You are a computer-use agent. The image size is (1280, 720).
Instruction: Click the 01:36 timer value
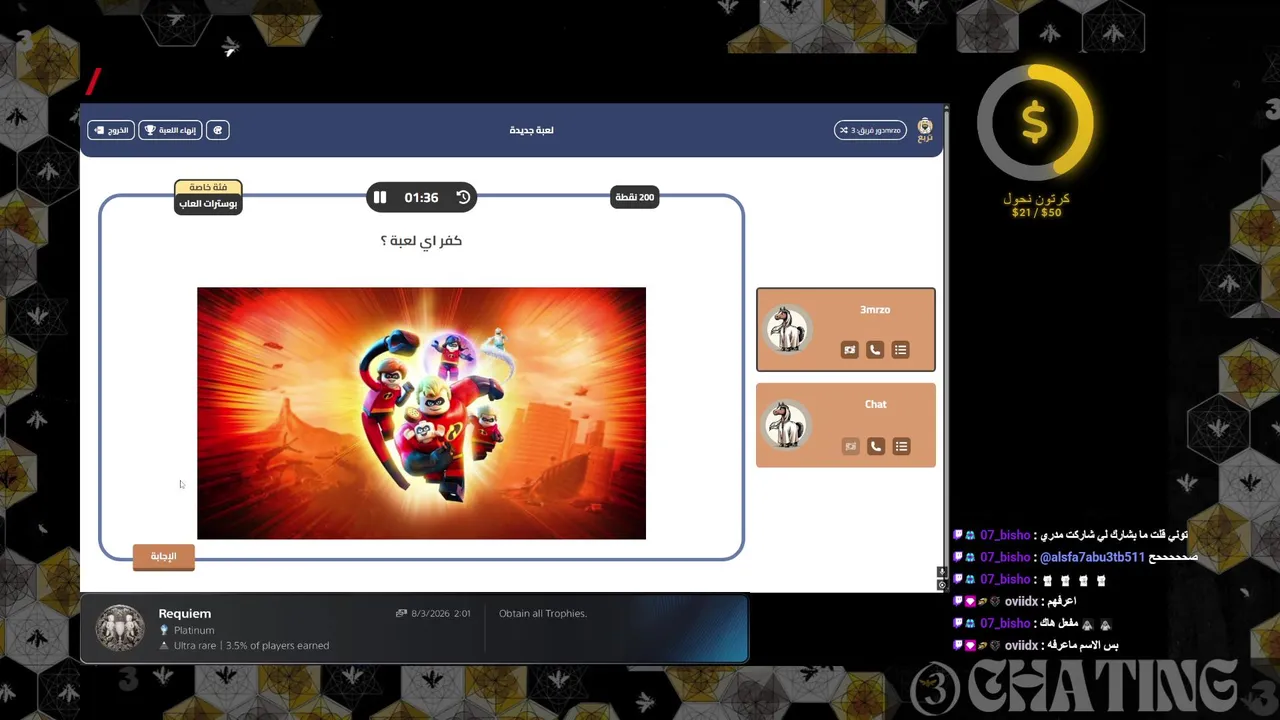tap(421, 198)
